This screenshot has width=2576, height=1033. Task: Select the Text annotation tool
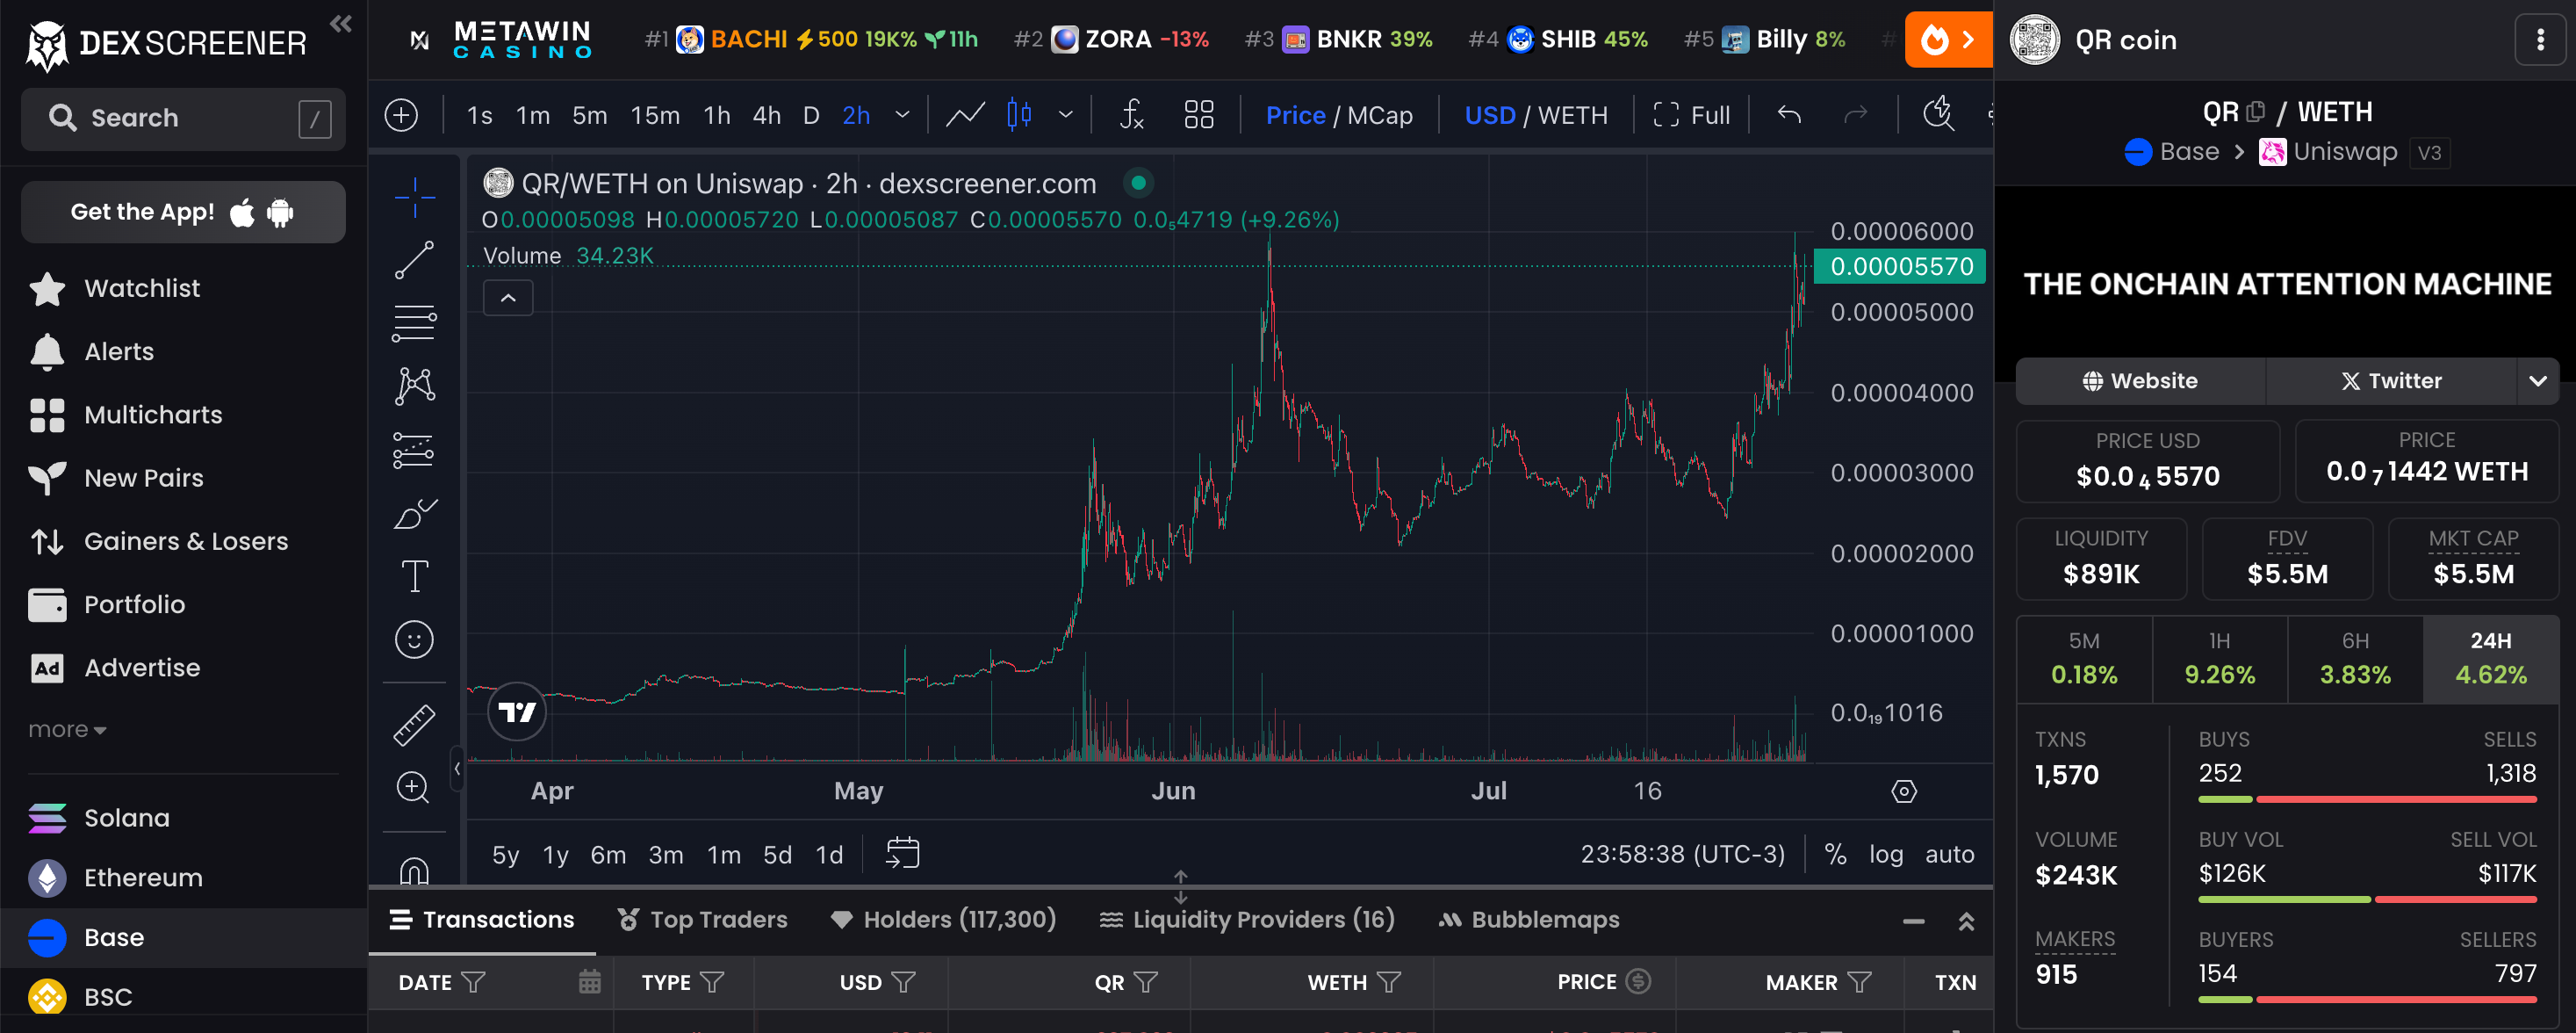[414, 576]
